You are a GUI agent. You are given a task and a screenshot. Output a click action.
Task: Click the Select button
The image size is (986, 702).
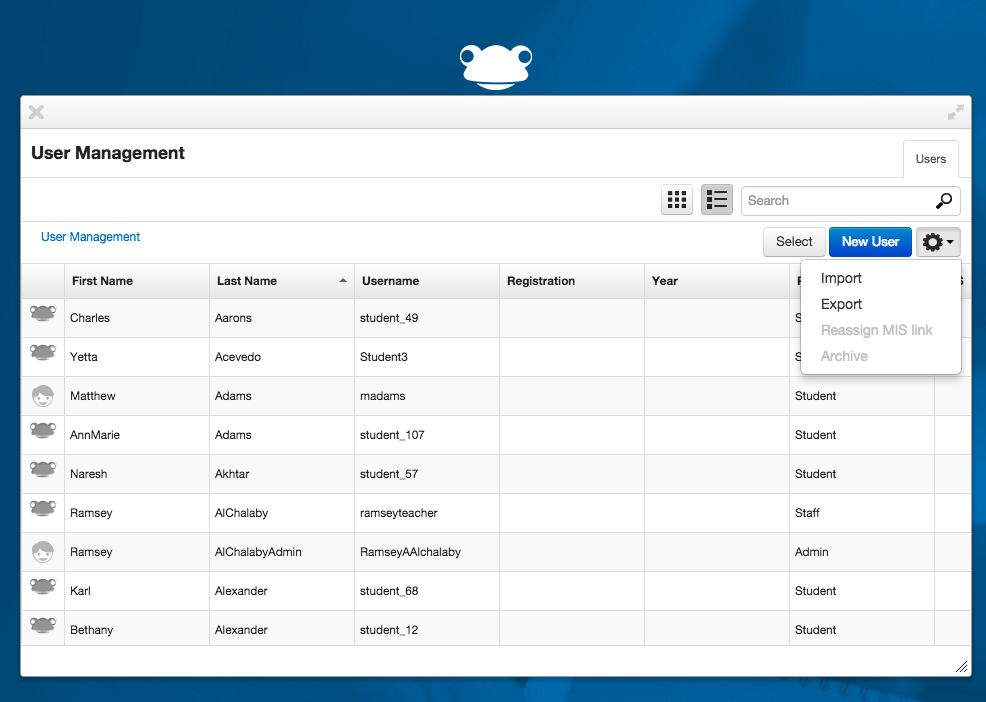794,242
